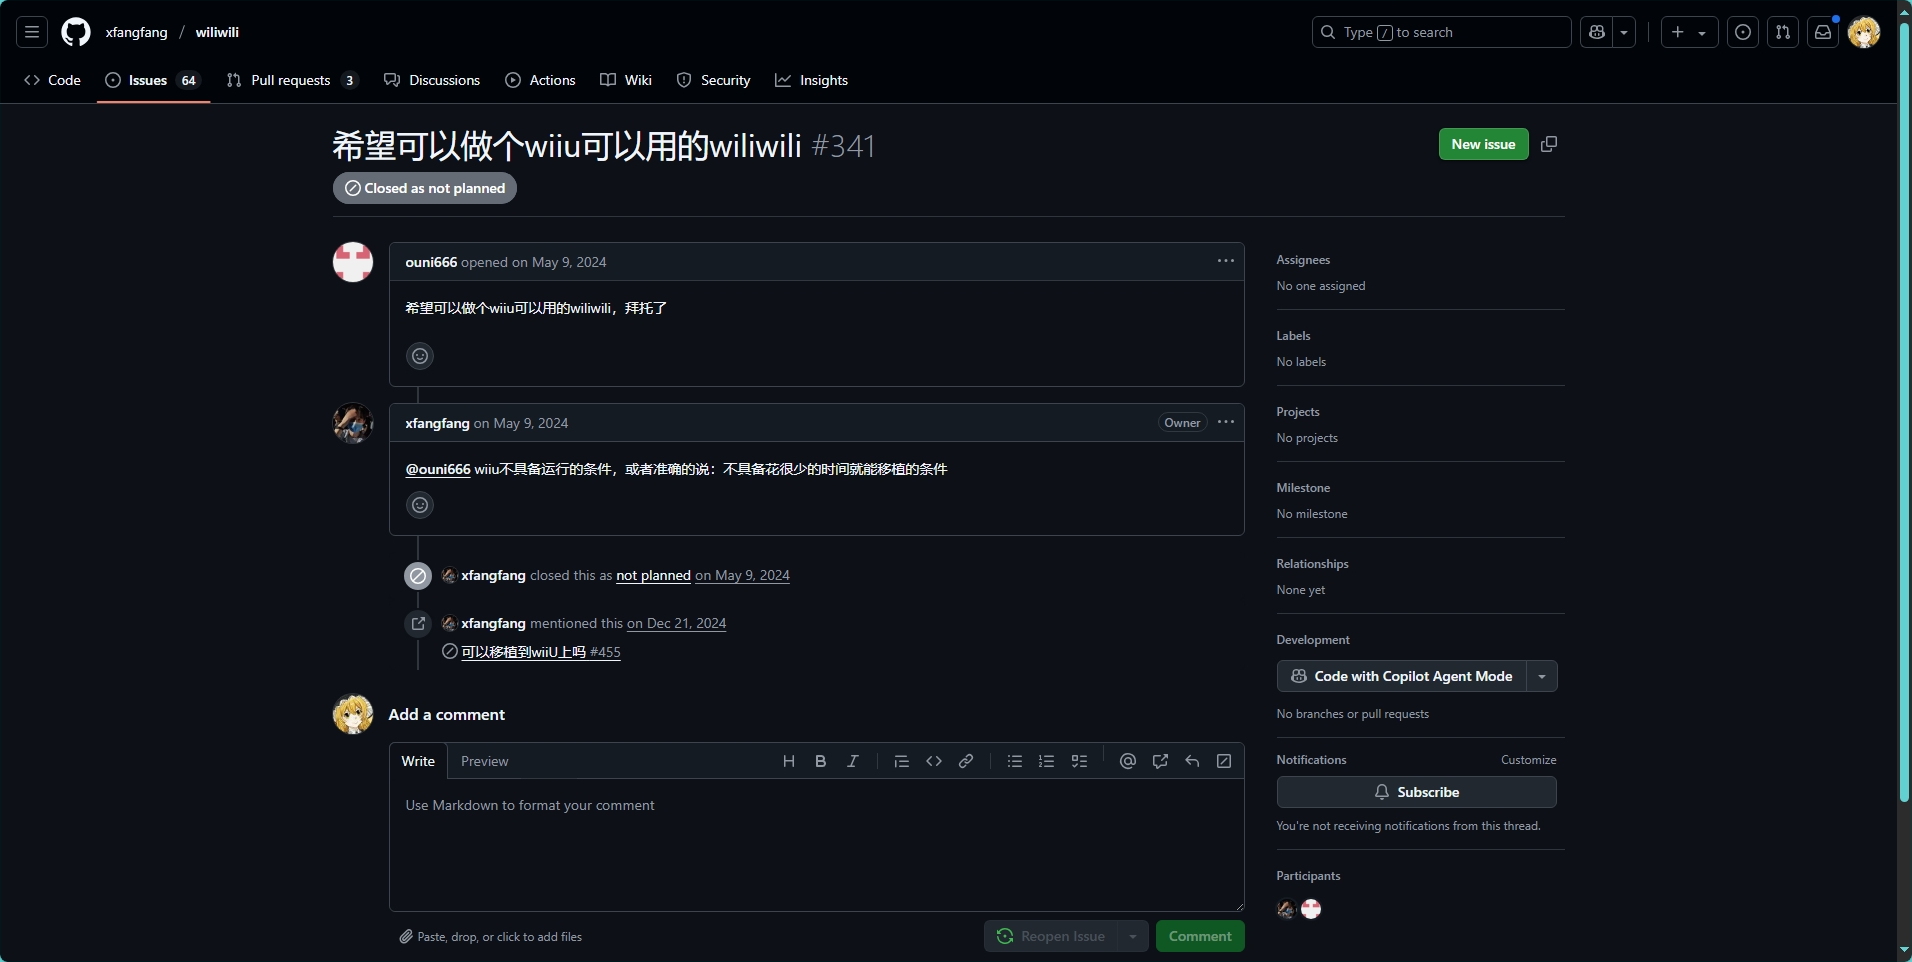Insert a task list in comment
Viewport: 1912px width, 962px height.
click(x=1079, y=761)
